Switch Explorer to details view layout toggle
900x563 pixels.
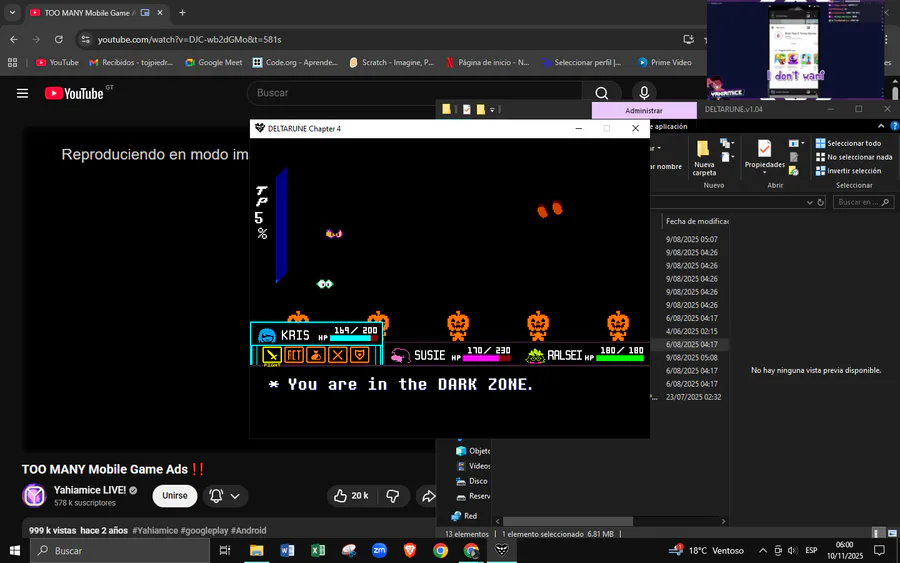(x=878, y=534)
